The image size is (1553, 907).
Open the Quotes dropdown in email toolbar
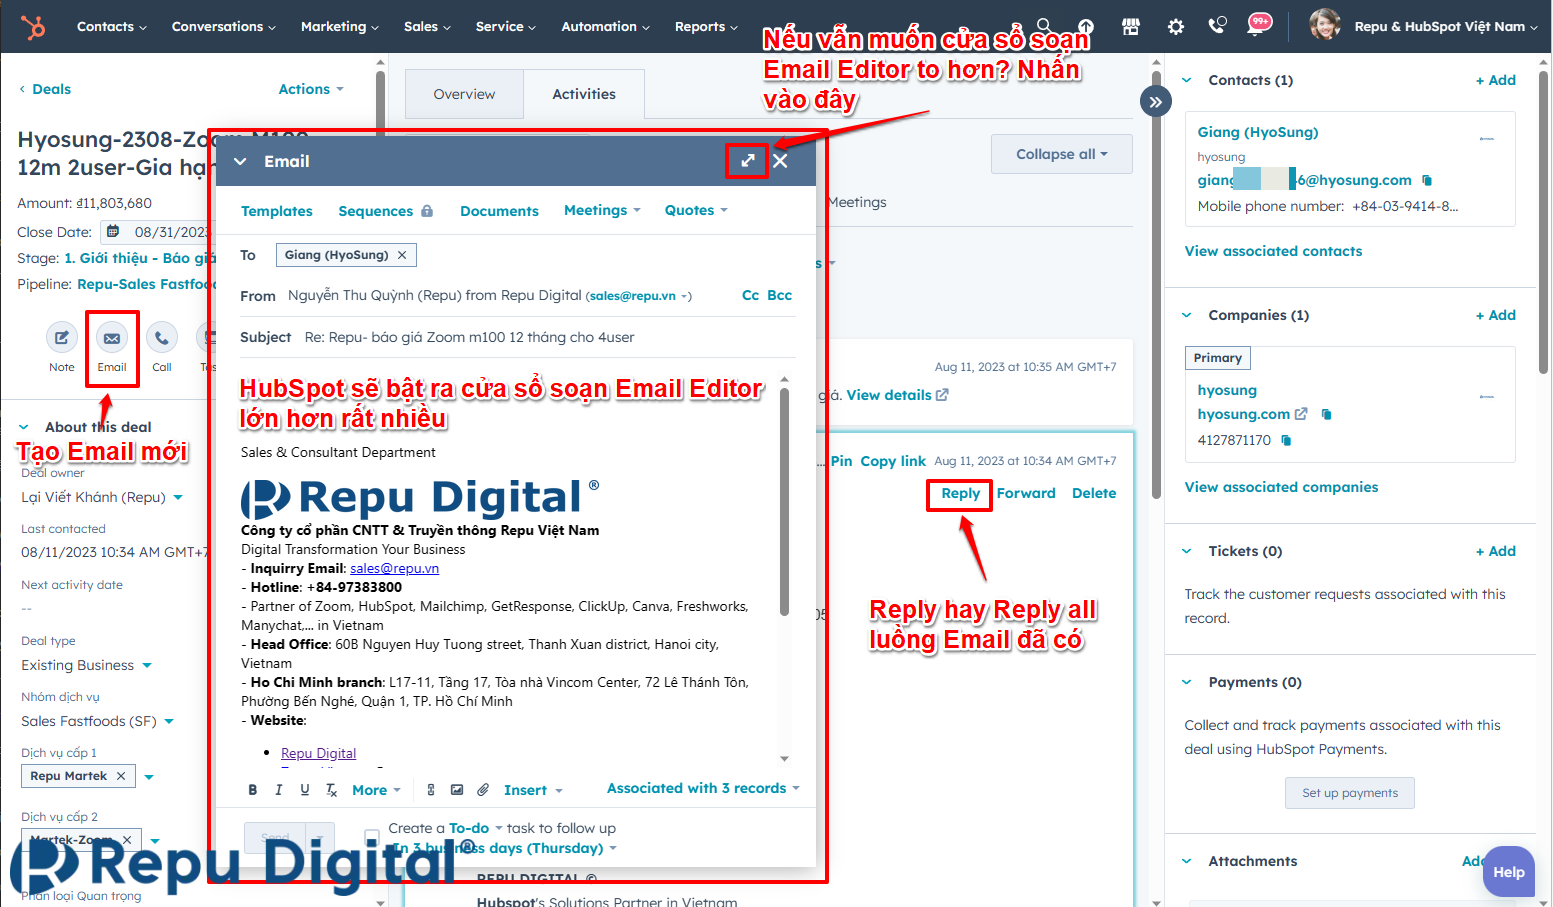click(x=697, y=210)
